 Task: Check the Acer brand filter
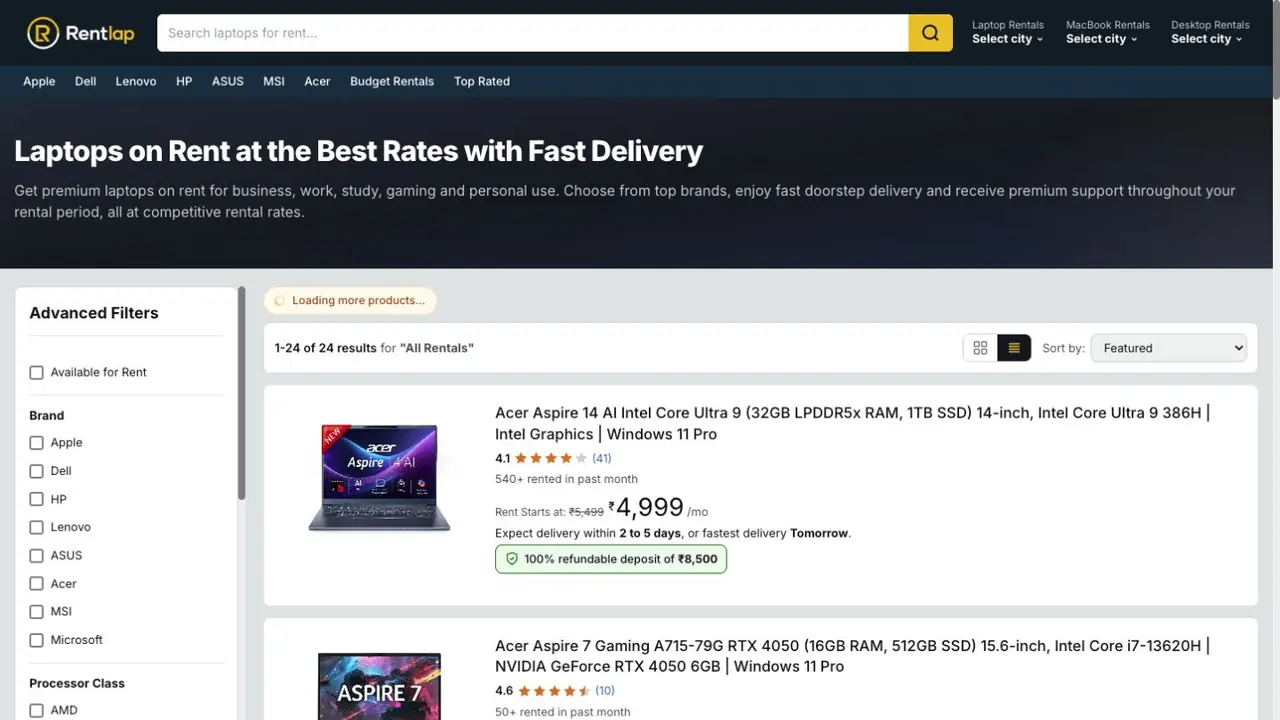(36, 583)
